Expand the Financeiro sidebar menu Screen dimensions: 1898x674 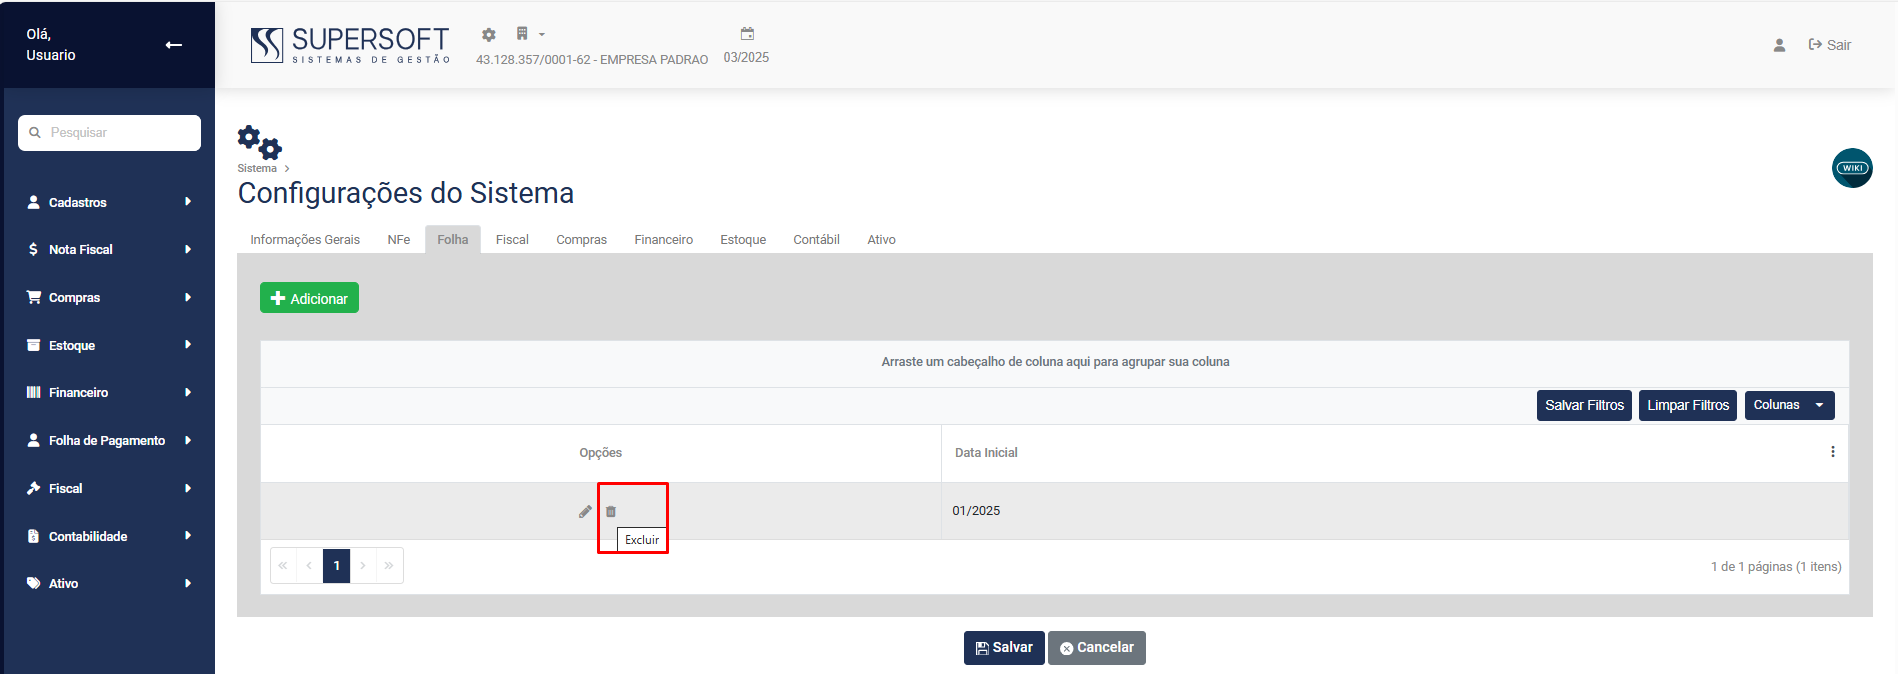(x=108, y=393)
